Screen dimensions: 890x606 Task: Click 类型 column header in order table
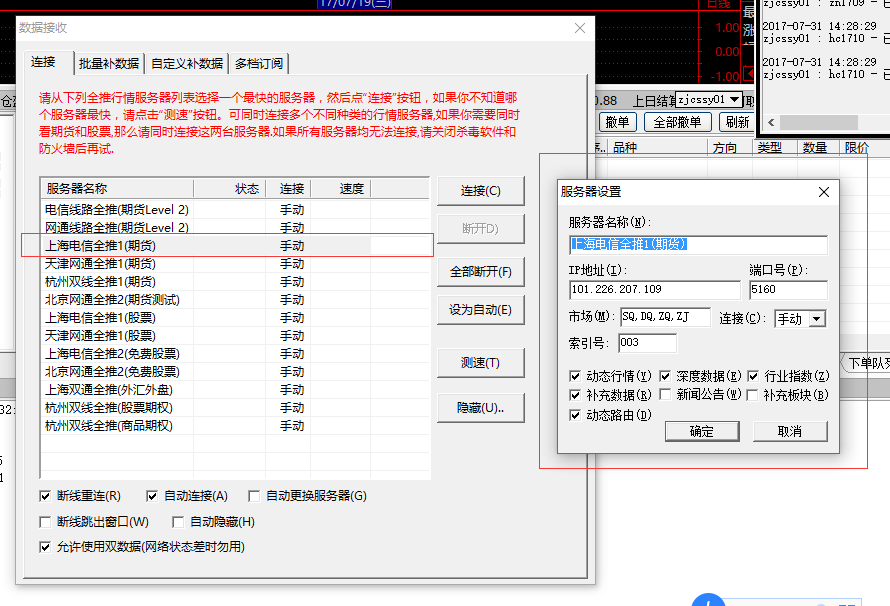775,148
